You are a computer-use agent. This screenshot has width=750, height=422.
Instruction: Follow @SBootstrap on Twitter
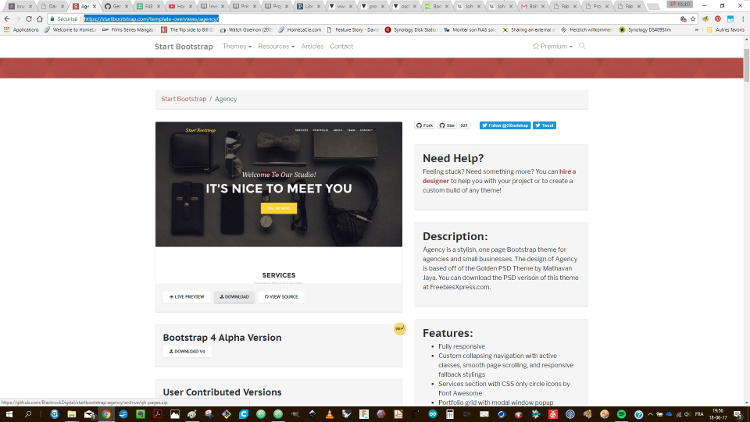coord(505,125)
